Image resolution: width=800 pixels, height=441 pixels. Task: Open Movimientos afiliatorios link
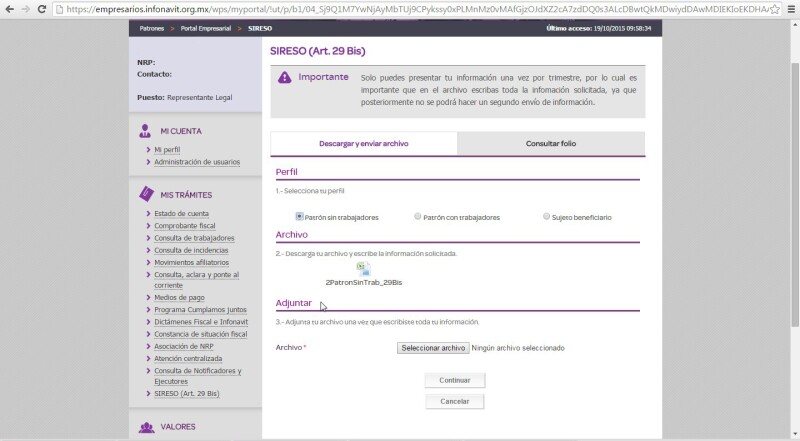point(192,262)
